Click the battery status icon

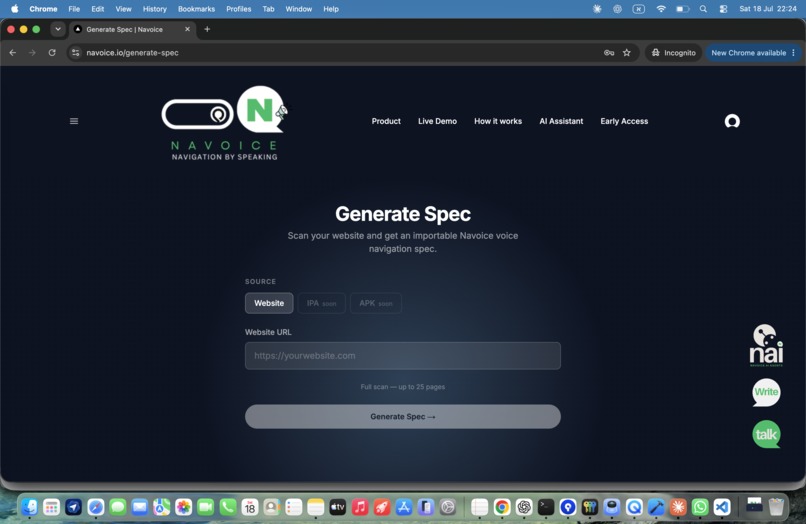click(682, 9)
